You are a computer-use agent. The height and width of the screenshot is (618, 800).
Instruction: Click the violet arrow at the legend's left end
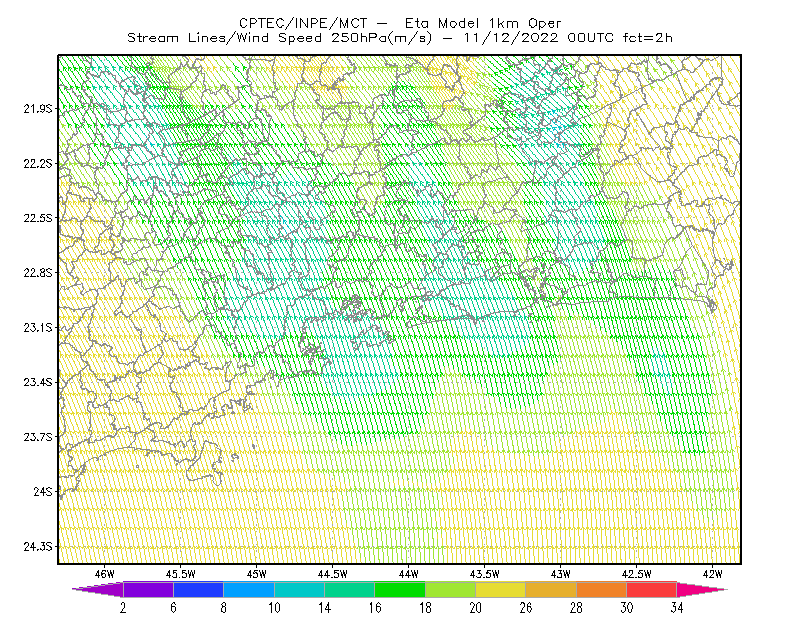[x=98, y=589]
